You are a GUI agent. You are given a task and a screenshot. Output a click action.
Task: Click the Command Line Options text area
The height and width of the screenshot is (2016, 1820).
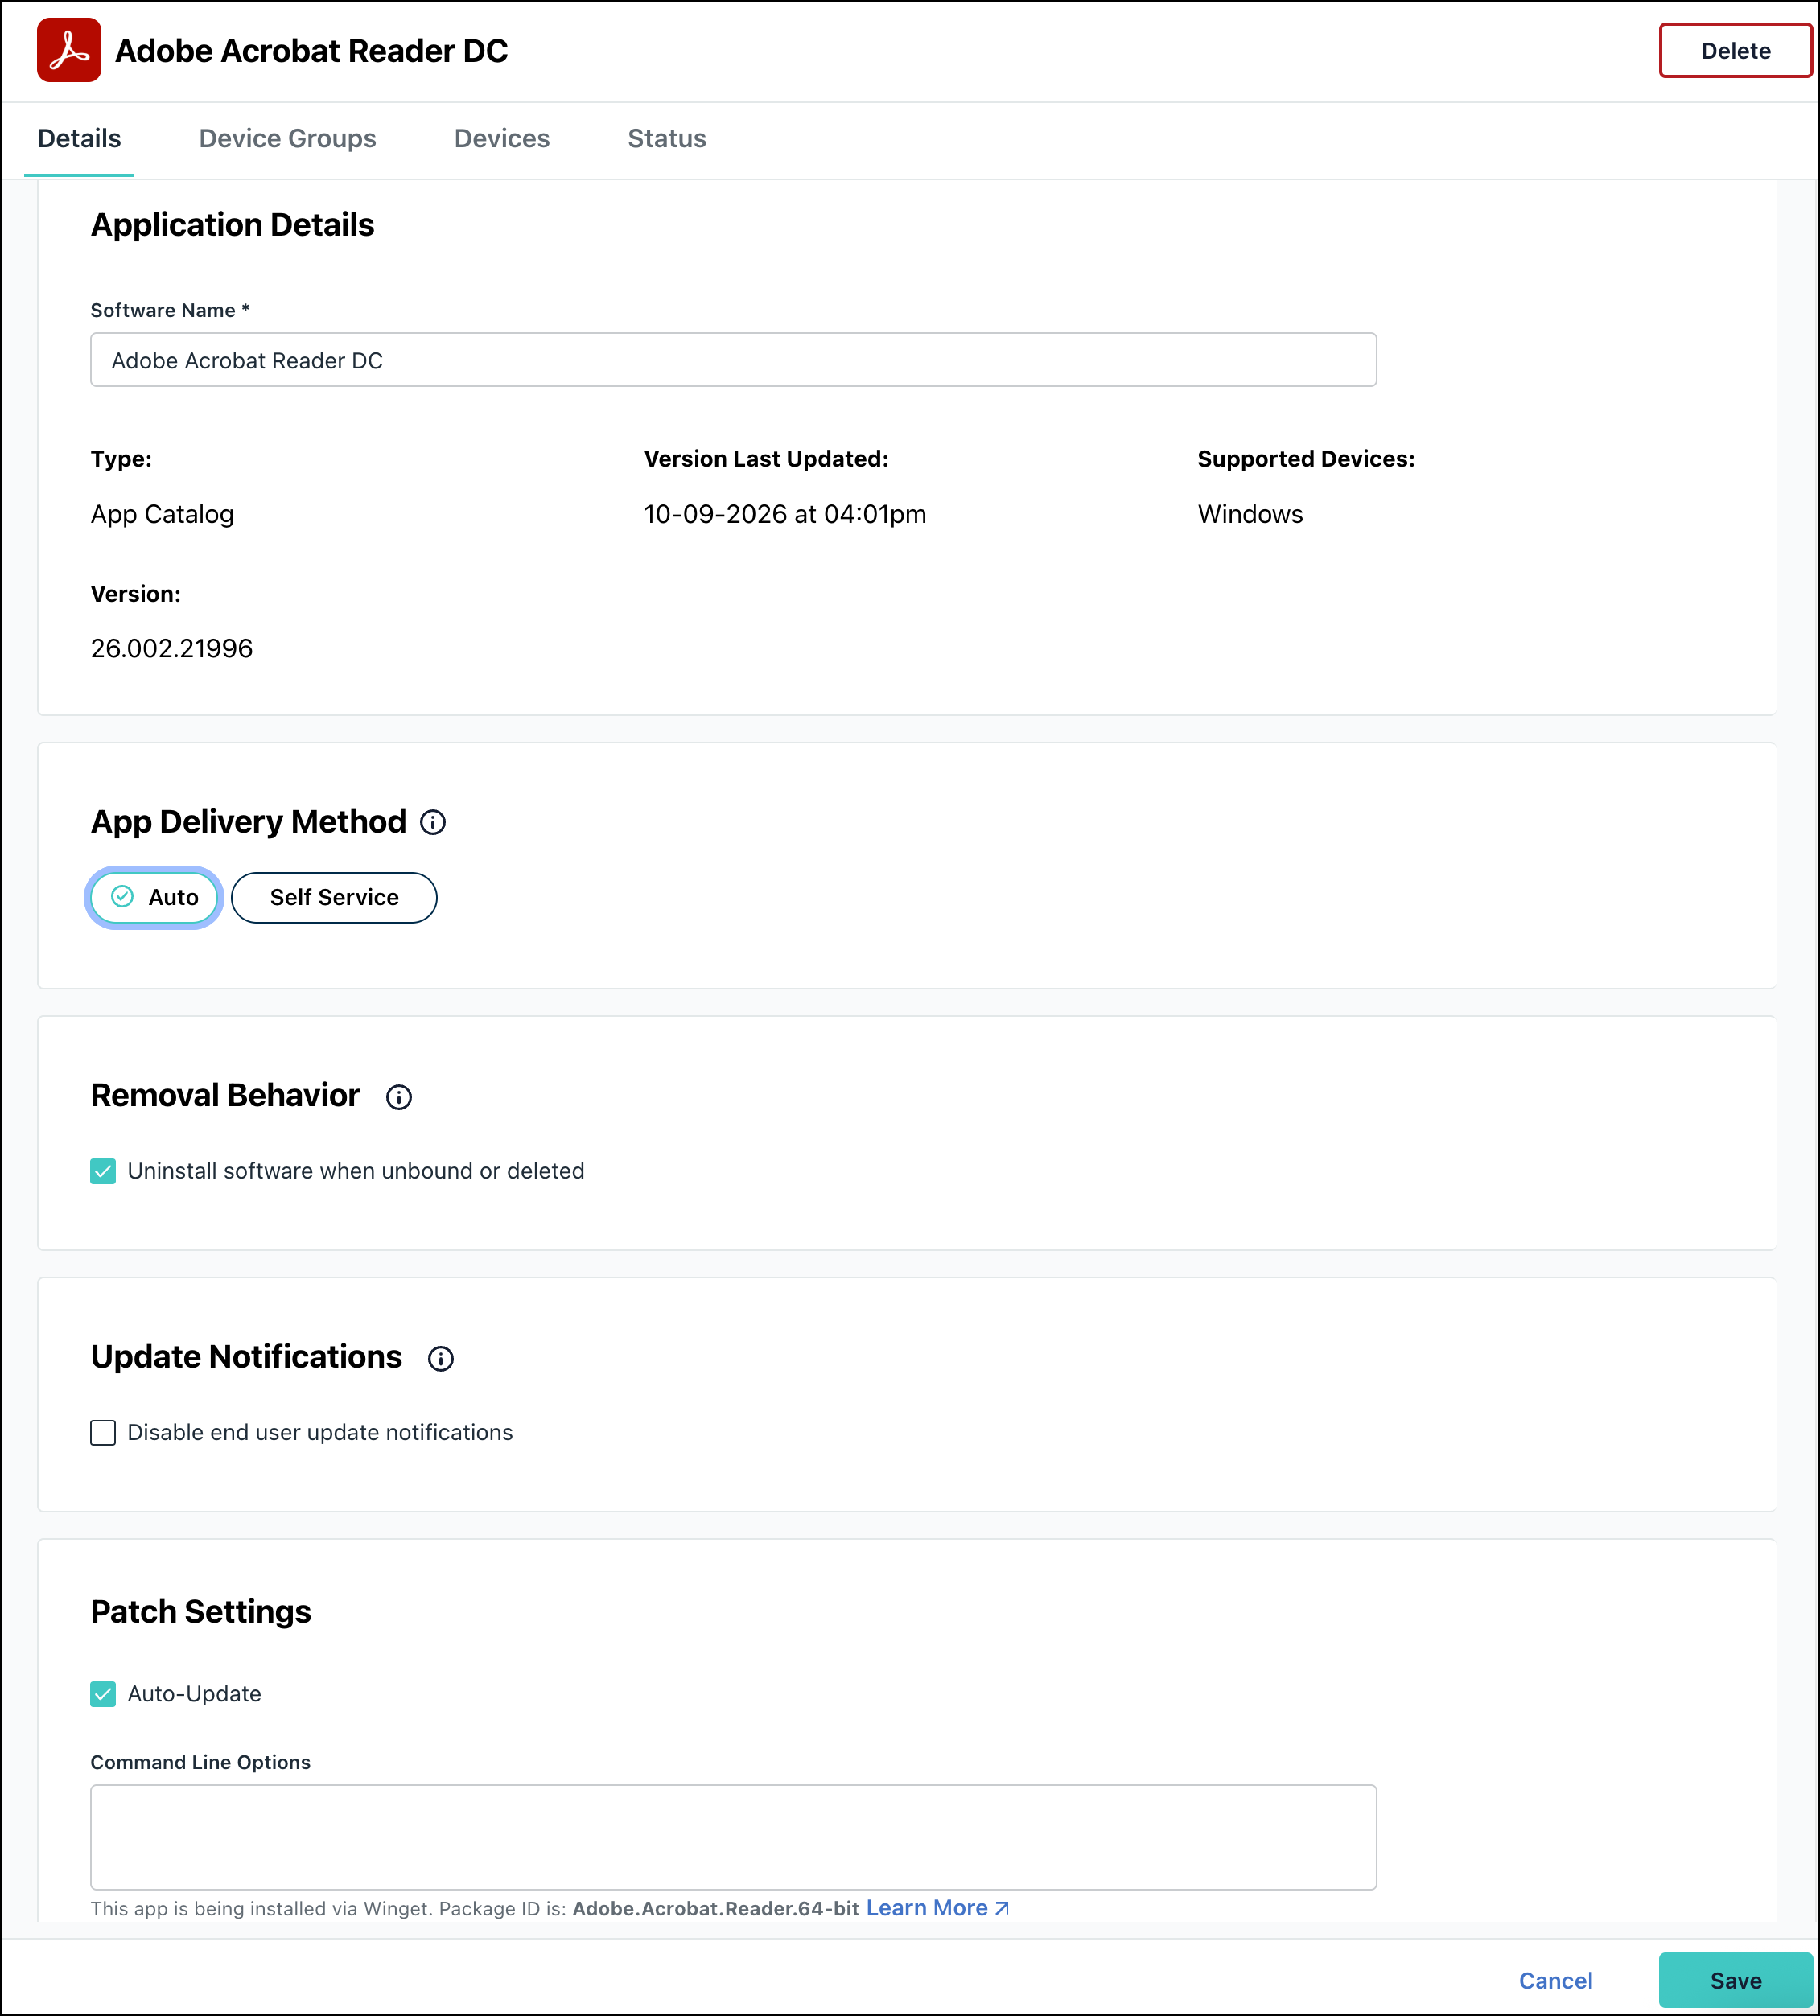click(x=733, y=1836)
